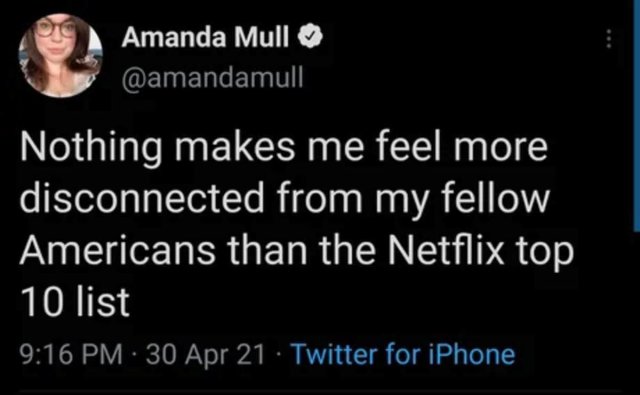
Task: Open the tweet's three-dot more options menu
Action: [609, 39]
